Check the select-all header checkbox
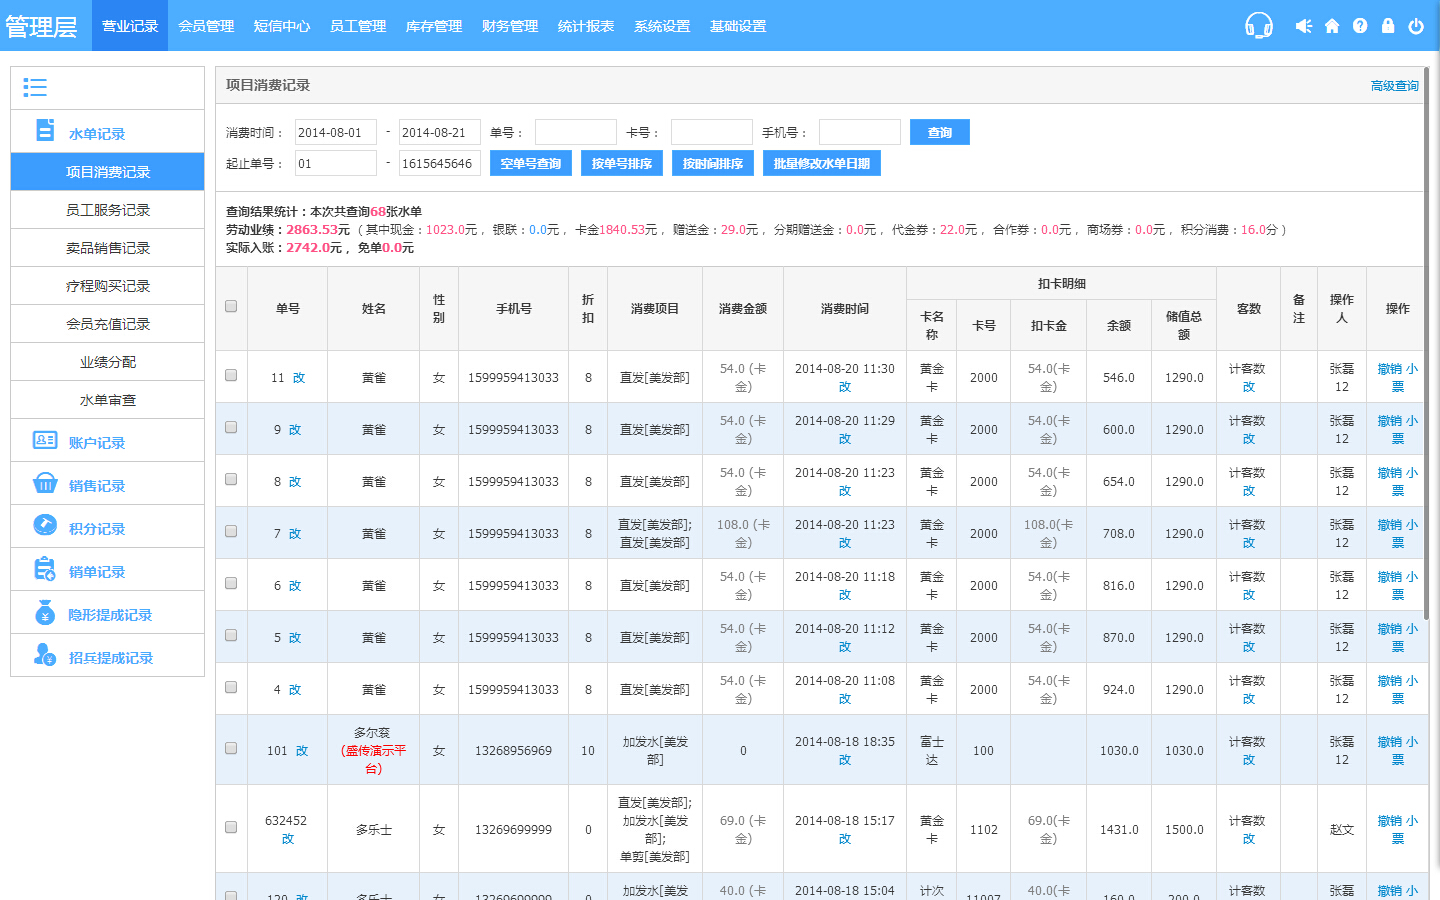The width and height of the screenshot is (1440, 900). click(231, 306)
